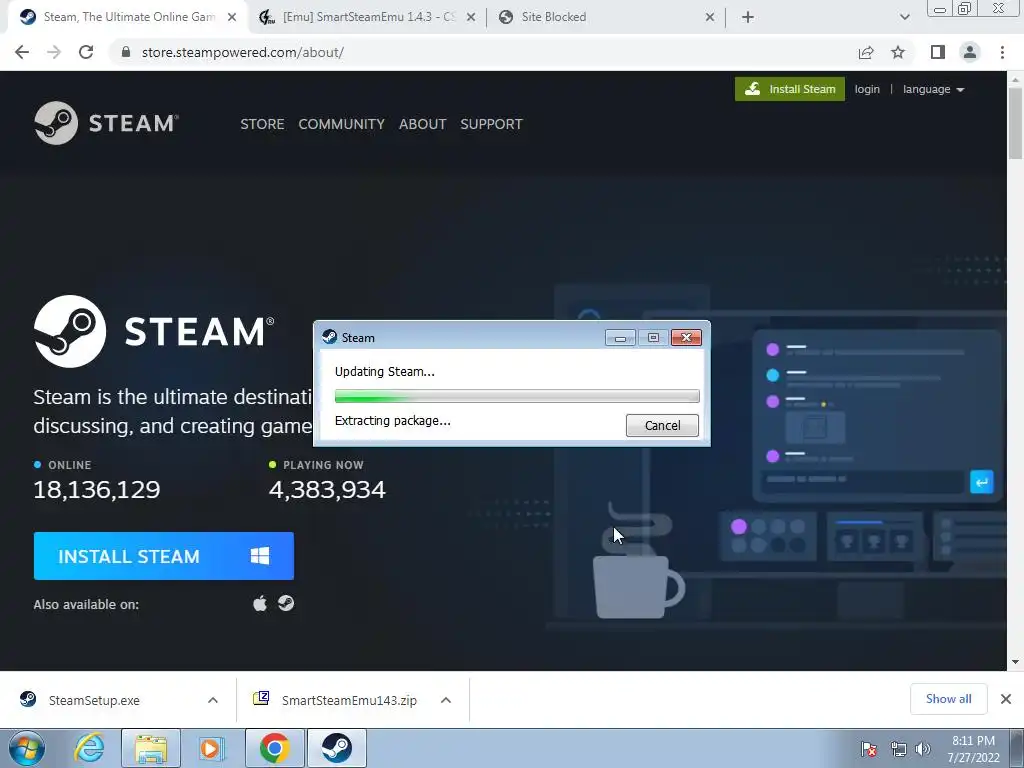Click the Steam logo in the site header
Viewport: 1024px width, 768px height.
click(x=106, y=123)
